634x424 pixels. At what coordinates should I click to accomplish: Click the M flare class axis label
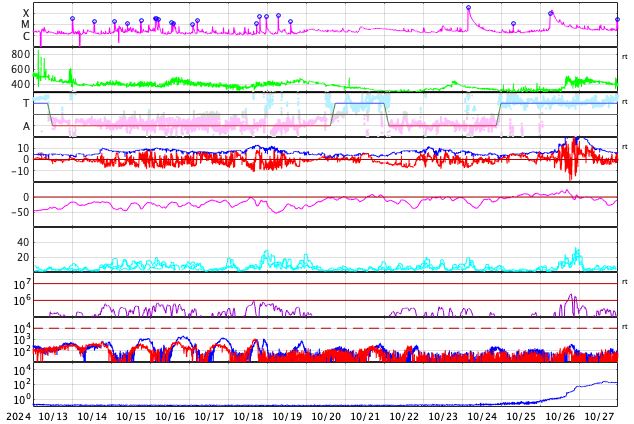tap(25, 25)
